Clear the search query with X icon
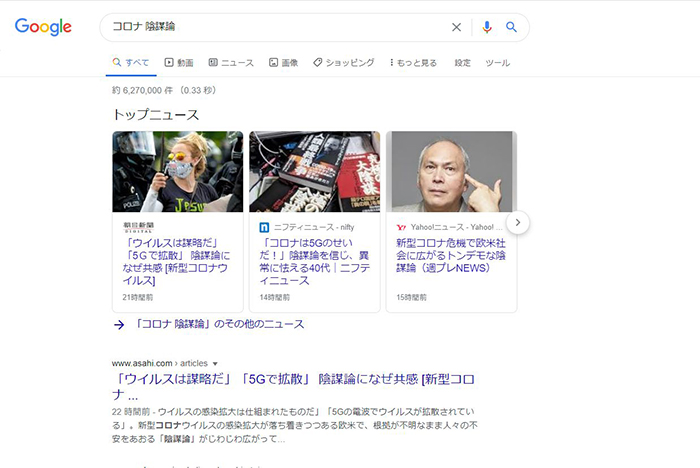This screenshot has width=700, height=468. click(456, 27)
